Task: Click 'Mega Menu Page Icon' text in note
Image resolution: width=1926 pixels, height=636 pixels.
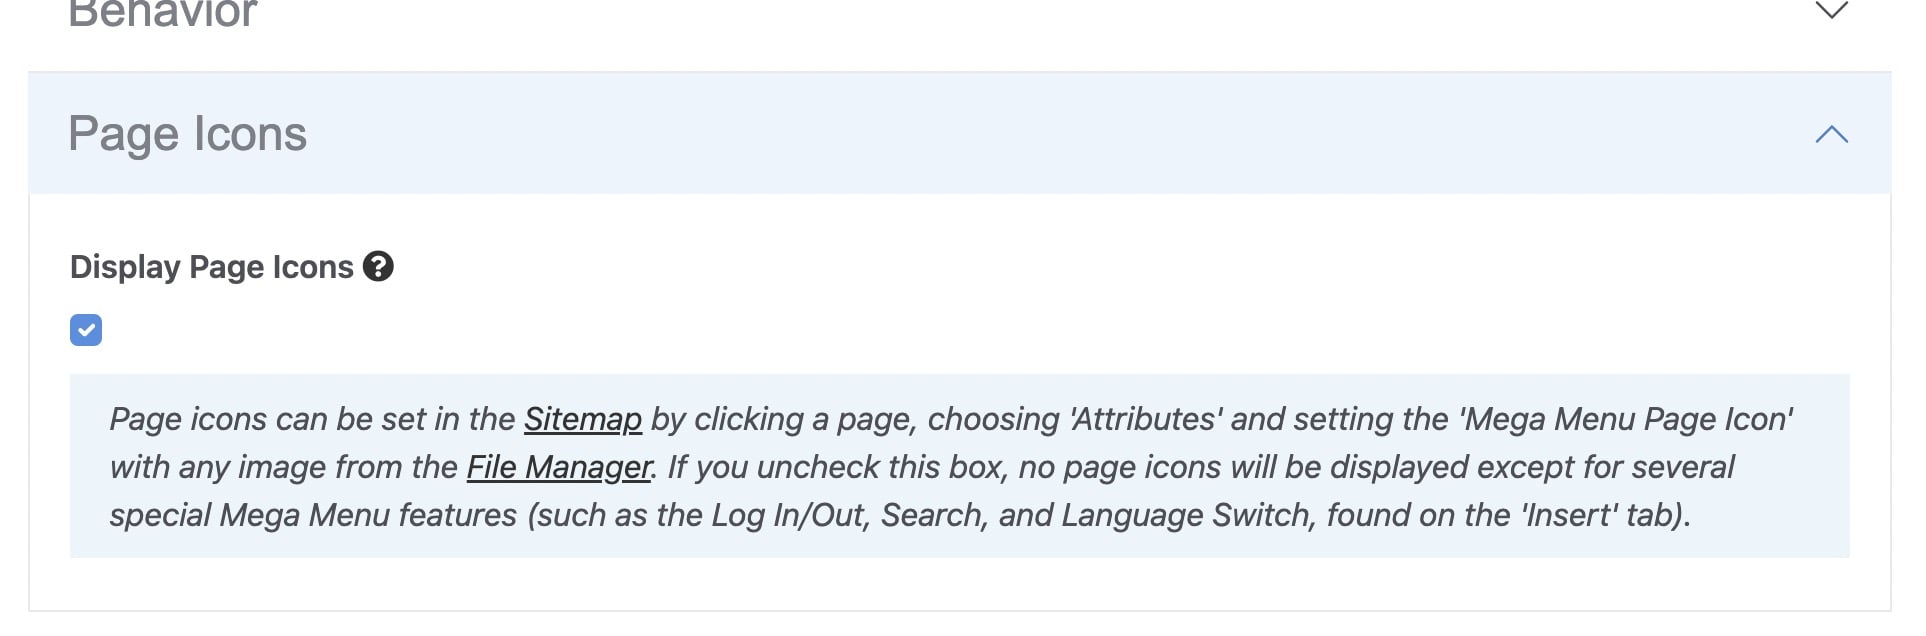Action: (1626, 419)
